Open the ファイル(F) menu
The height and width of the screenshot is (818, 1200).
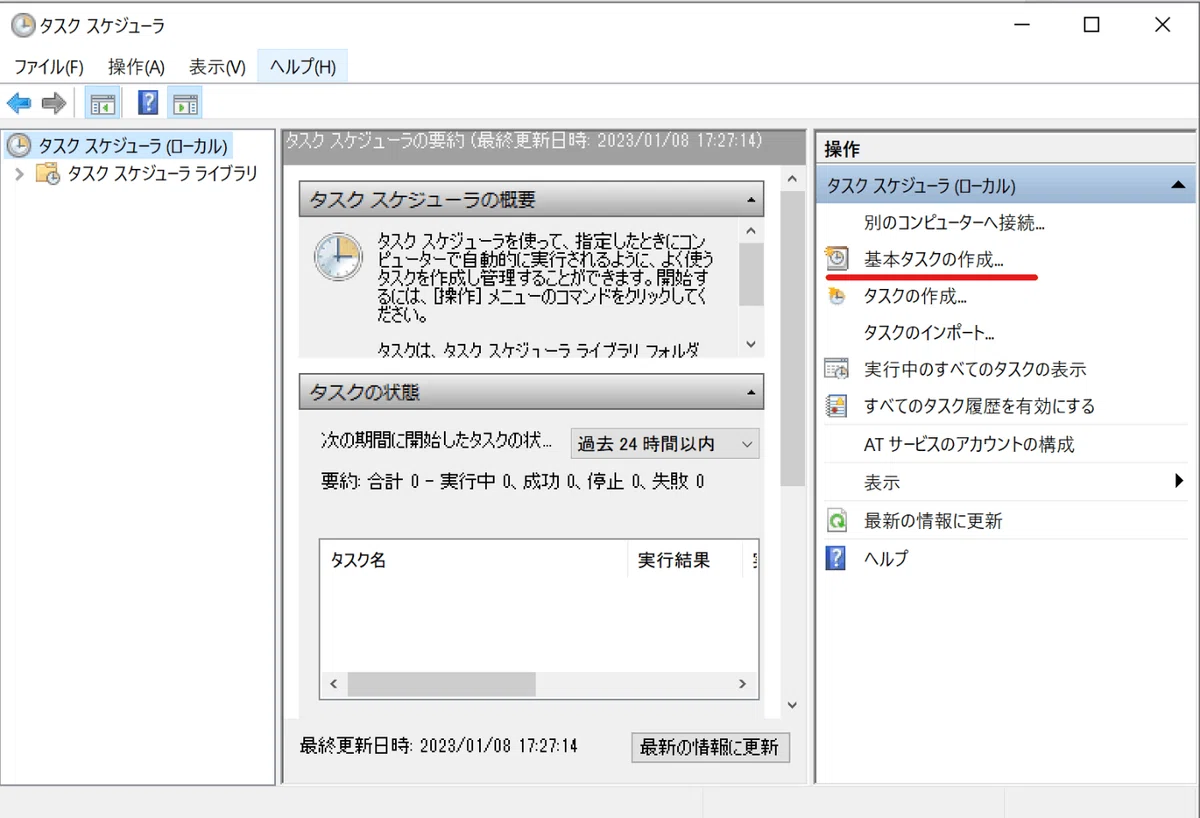[48, 67]
